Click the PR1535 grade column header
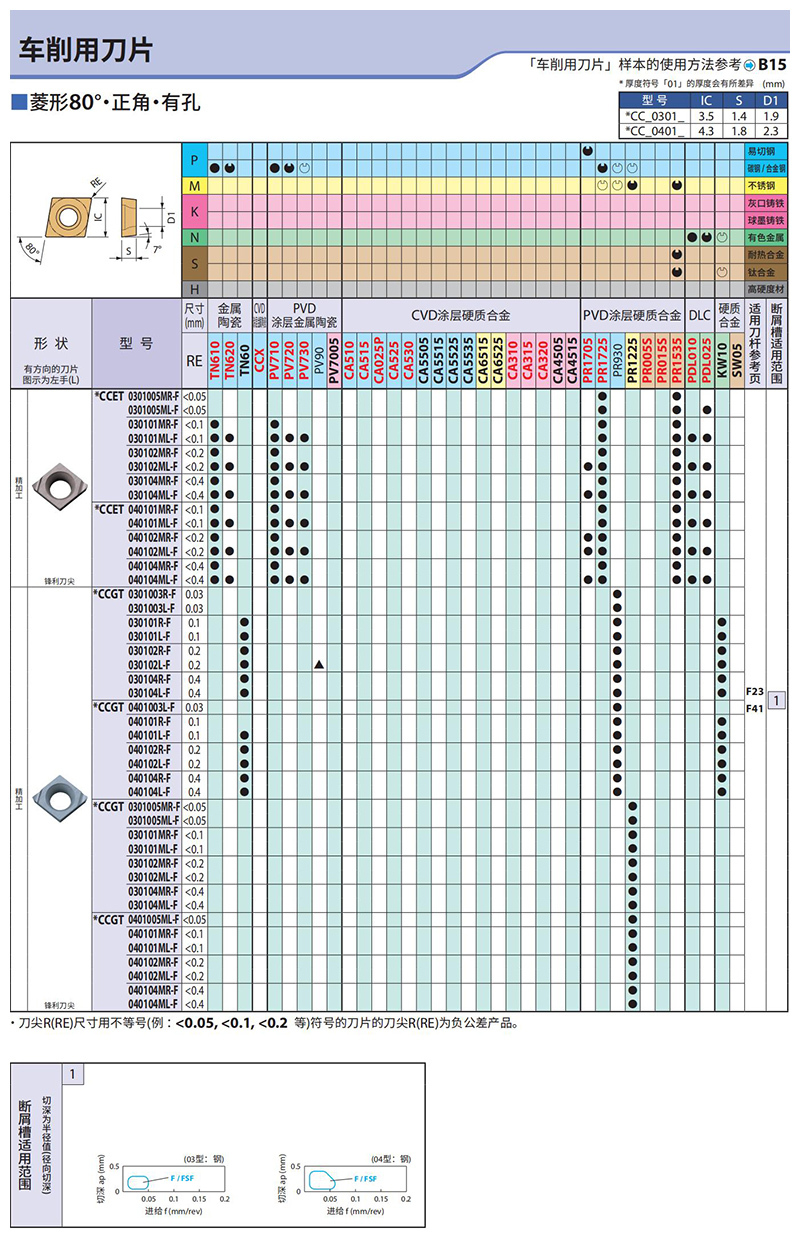Viewport: 800px width, 1239px height. tap(677, 360)
